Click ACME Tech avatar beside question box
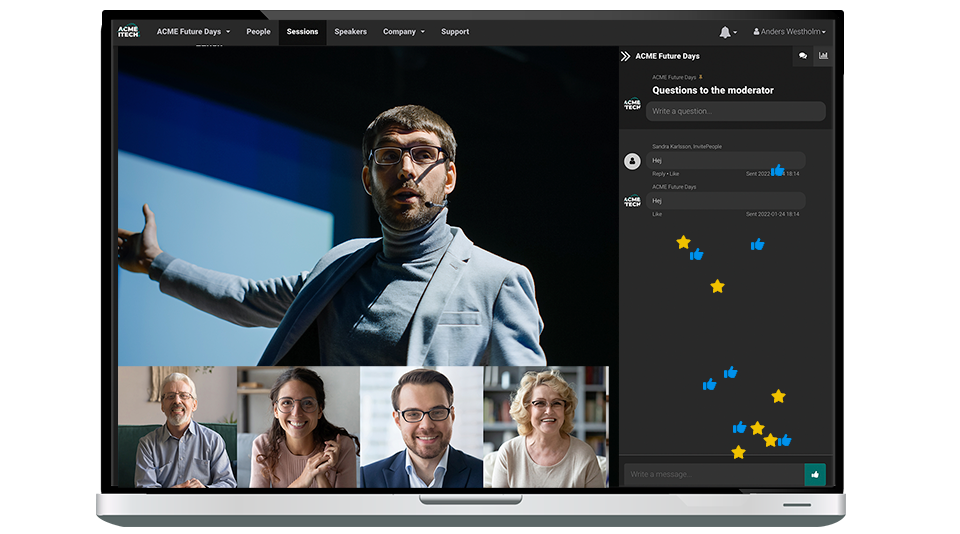This screenshot has height=534, width=960. (632, 105)
